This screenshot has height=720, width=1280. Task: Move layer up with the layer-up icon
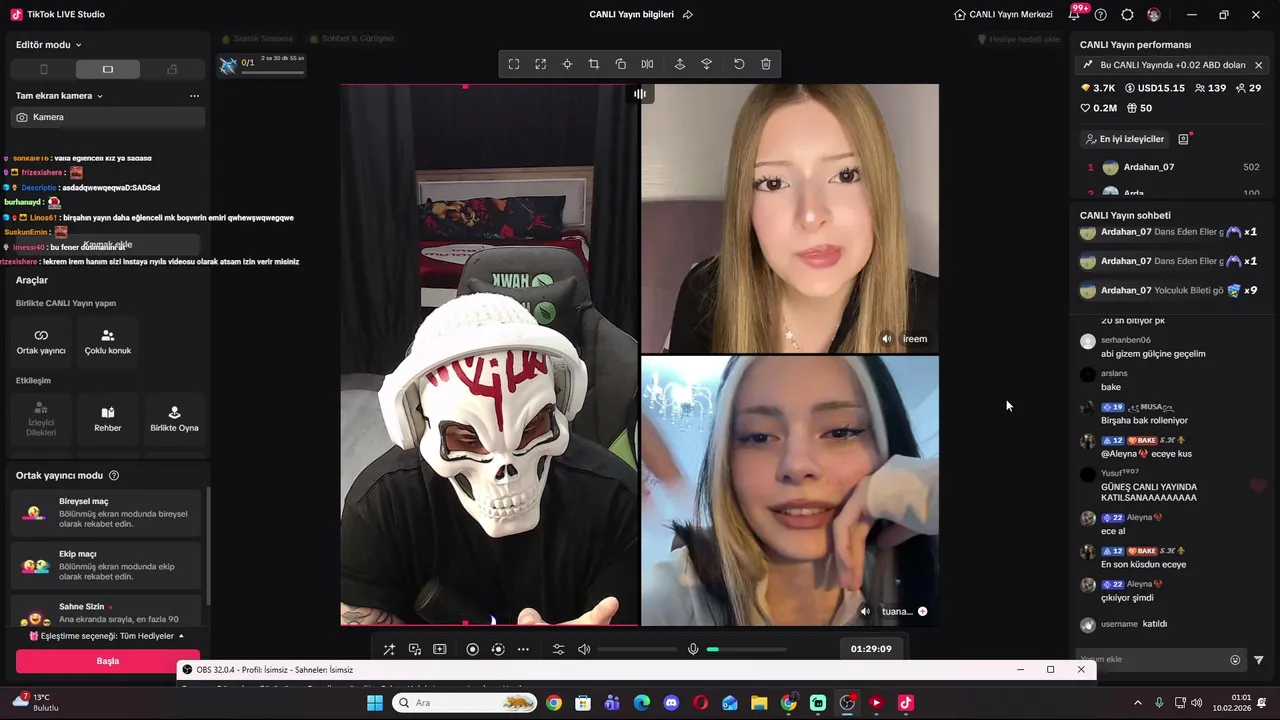click(x=680, y=64)
